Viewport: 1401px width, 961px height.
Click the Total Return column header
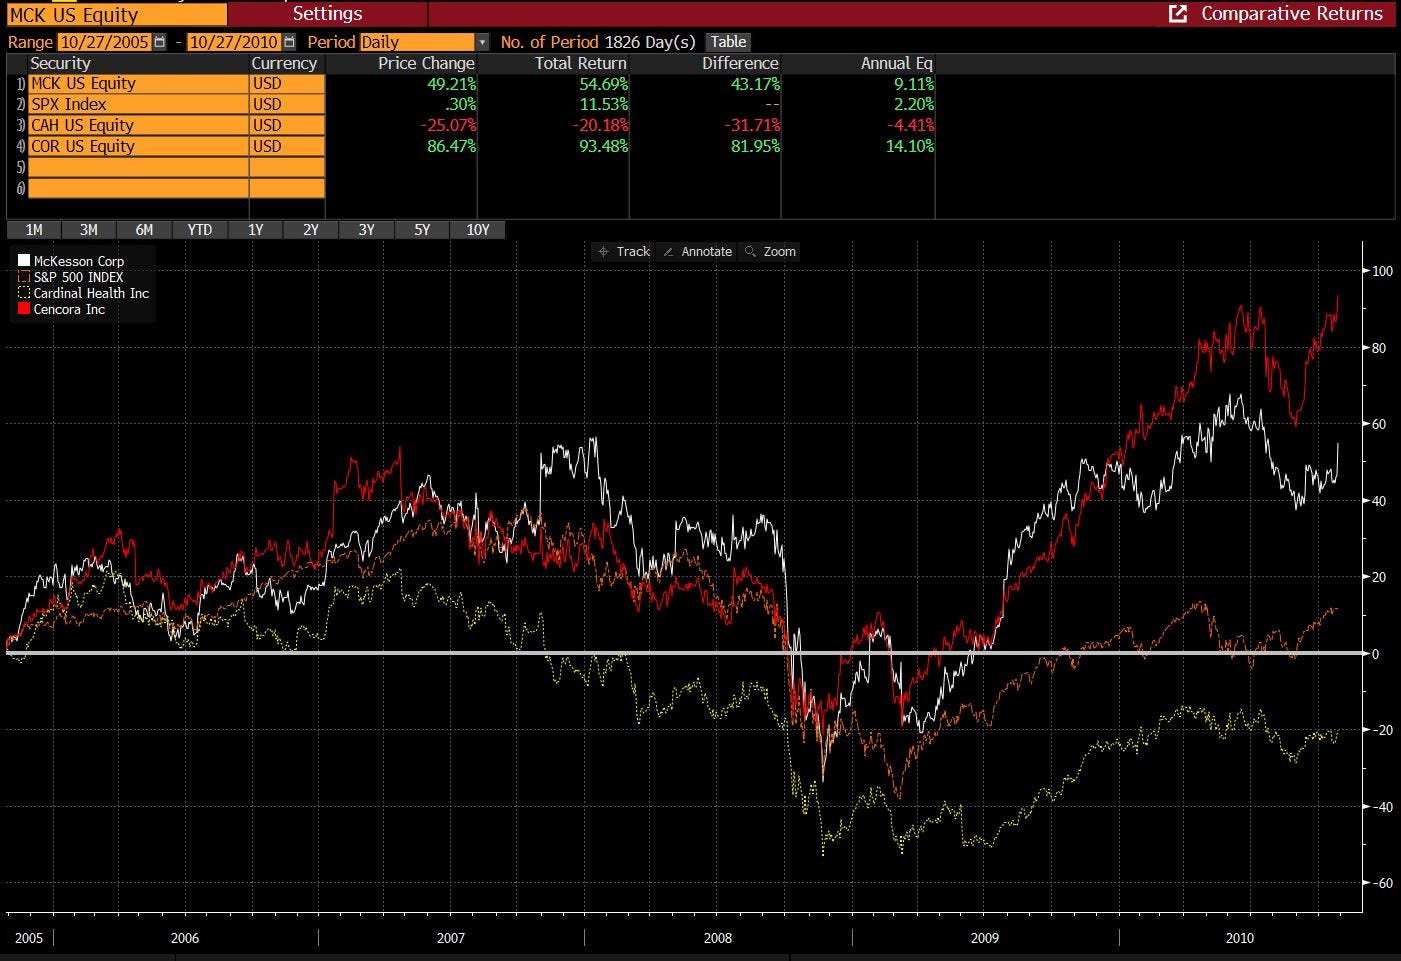point(581,63)
